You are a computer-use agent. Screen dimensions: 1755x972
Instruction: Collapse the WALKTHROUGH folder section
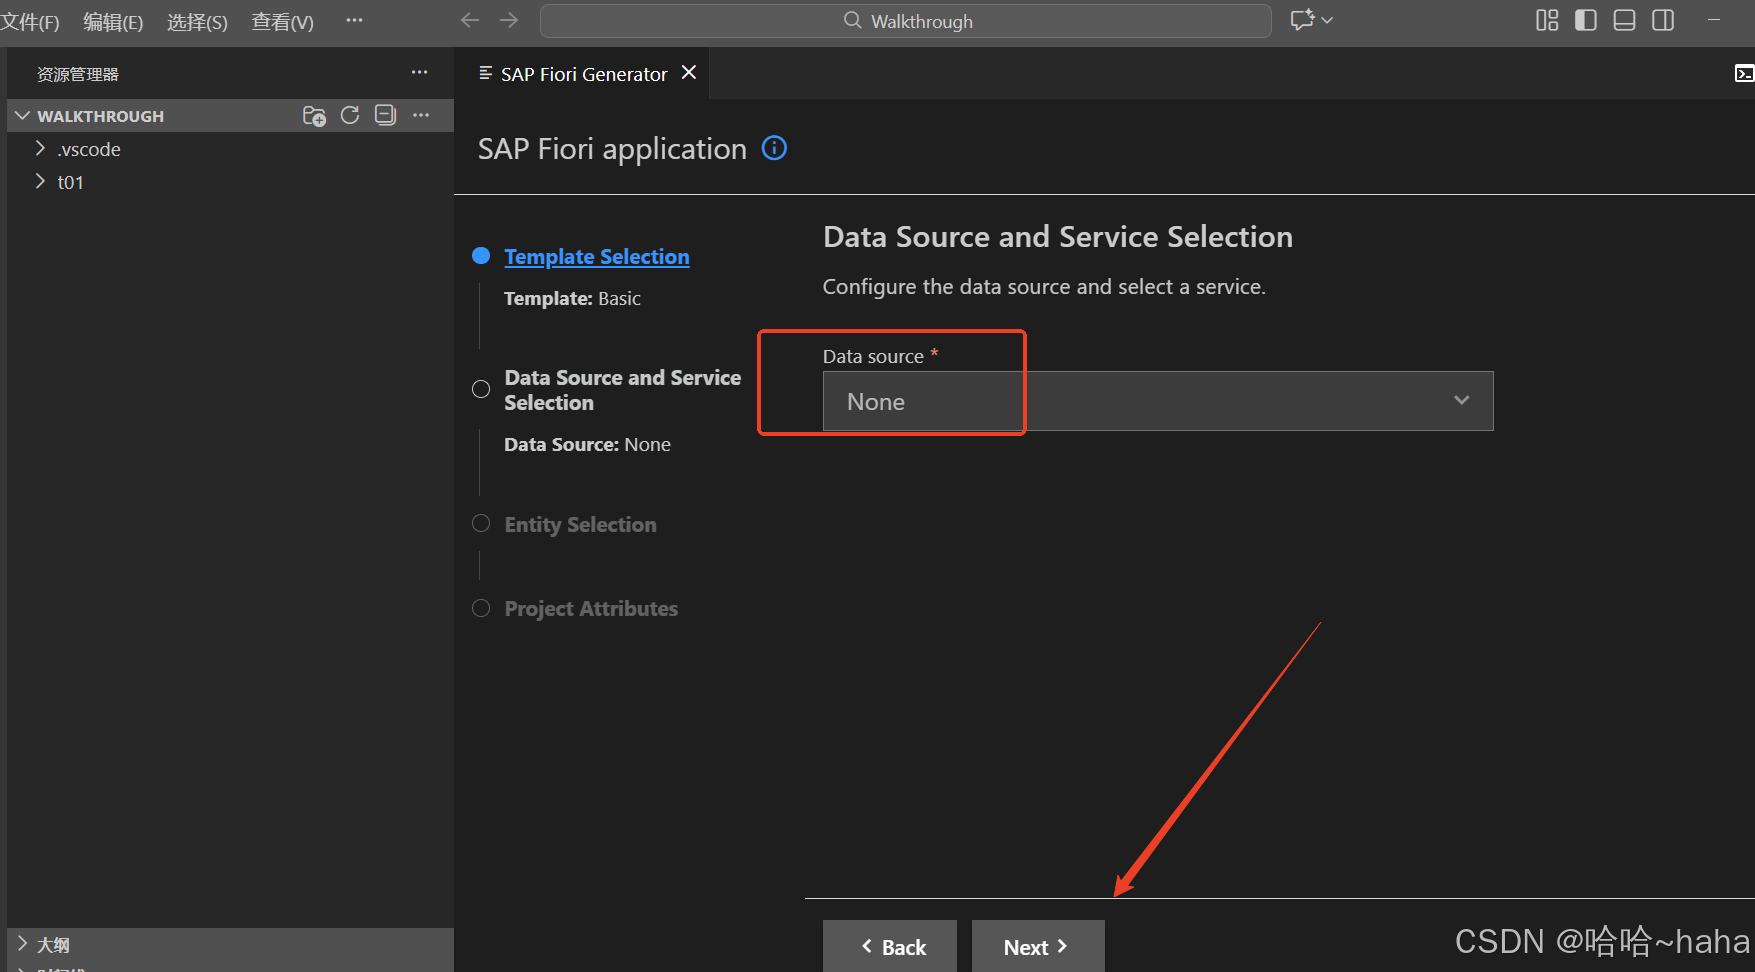(x=22, y=116)
